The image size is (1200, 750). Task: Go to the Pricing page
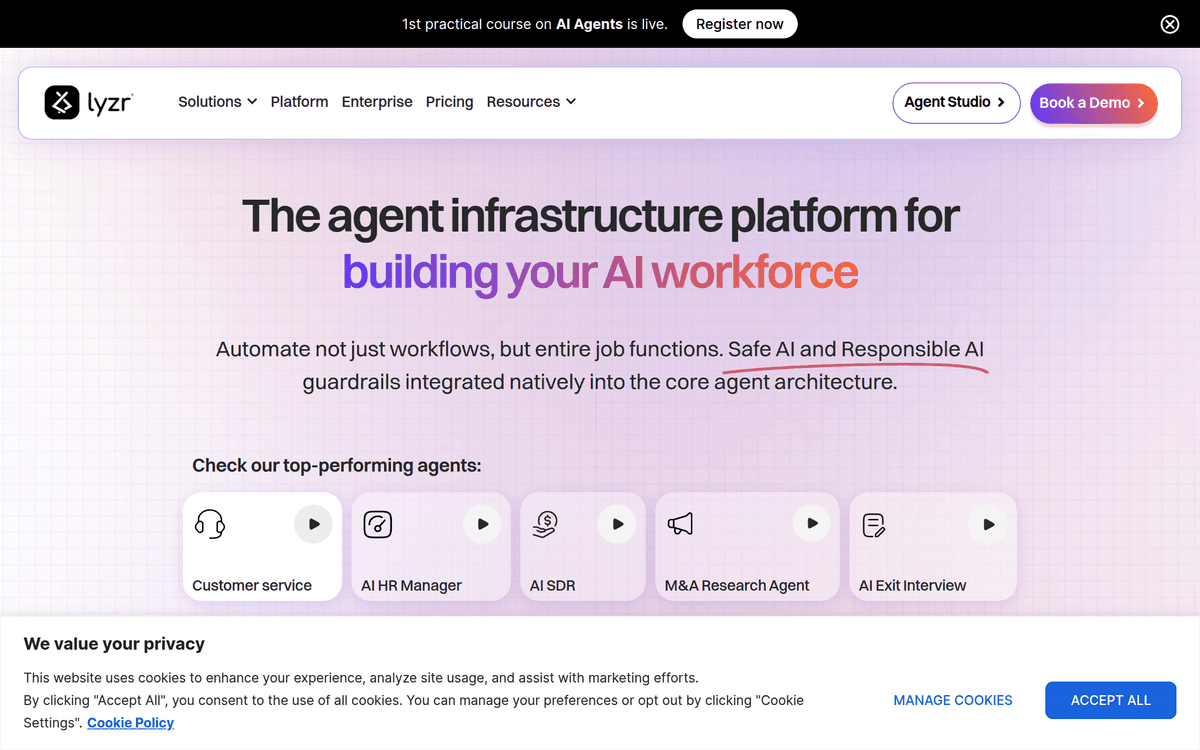point(449,102)
